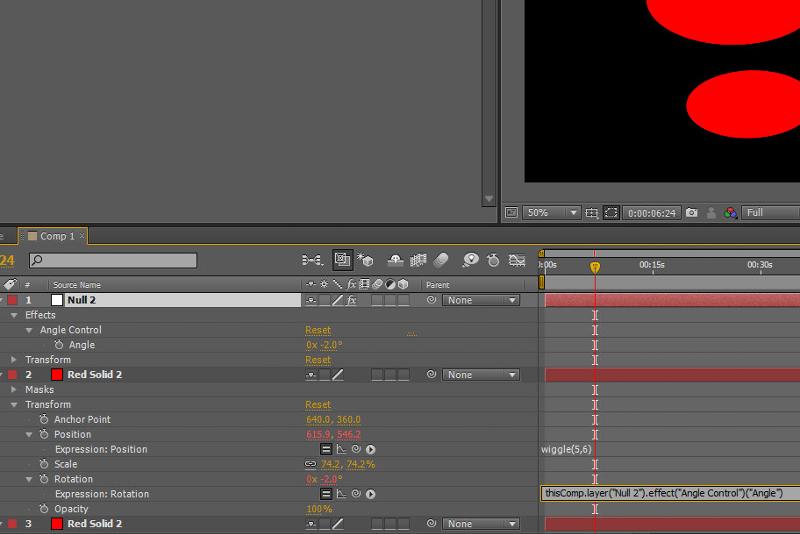800x534 pixels.
Task: Open the Show Channel RGB menu
Action: click(x=731, y=213)
